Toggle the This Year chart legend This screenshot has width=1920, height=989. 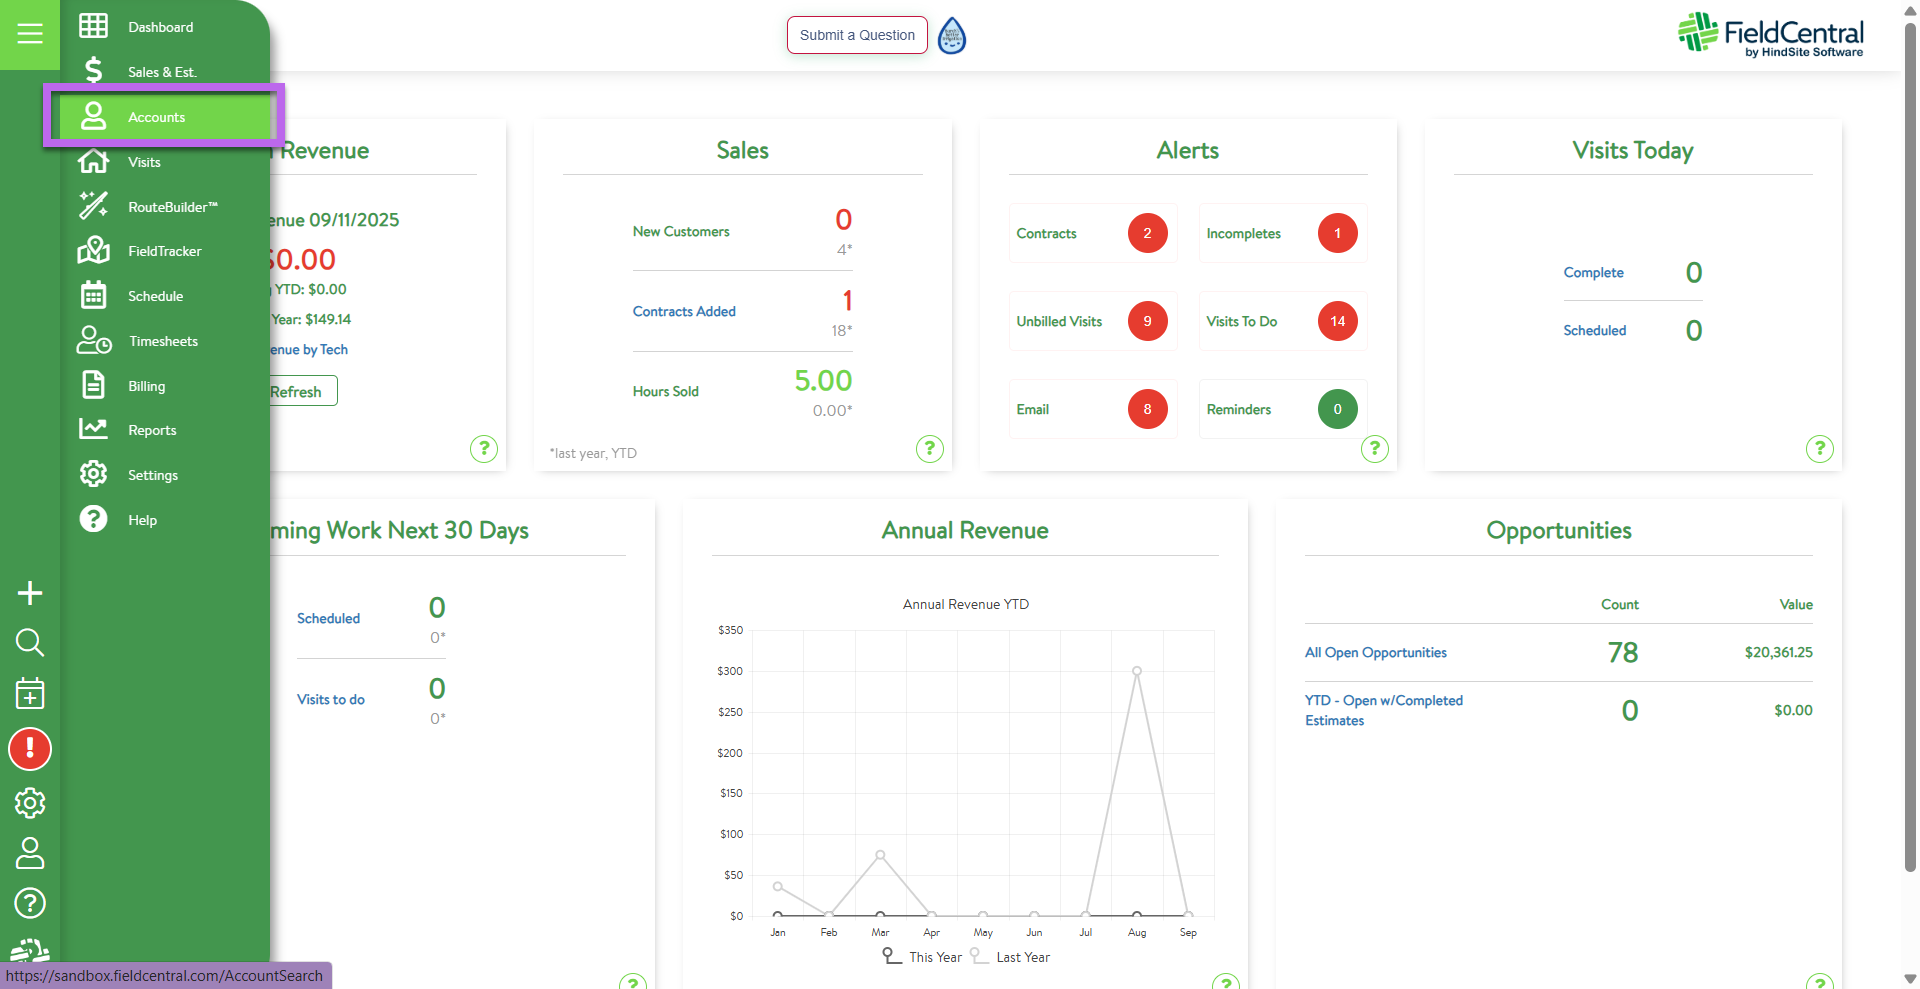click(922, 957)
